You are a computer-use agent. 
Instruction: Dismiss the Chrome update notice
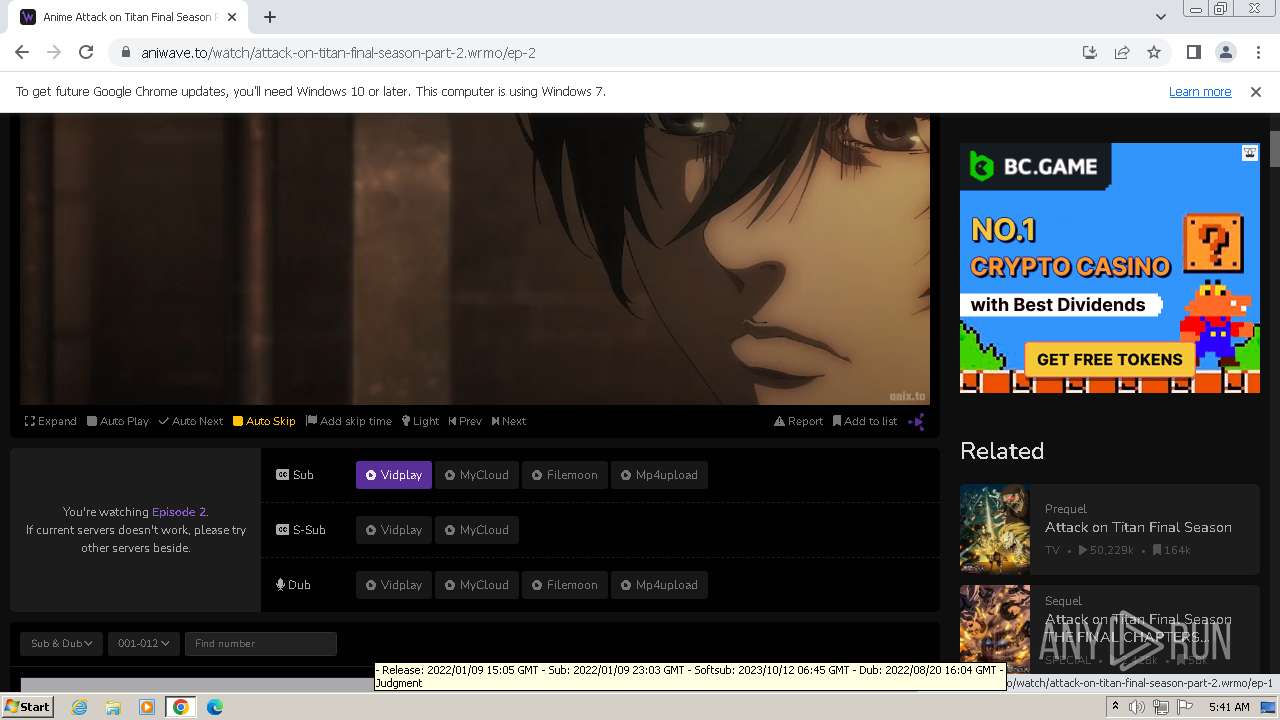click(x=1256, y=91)
